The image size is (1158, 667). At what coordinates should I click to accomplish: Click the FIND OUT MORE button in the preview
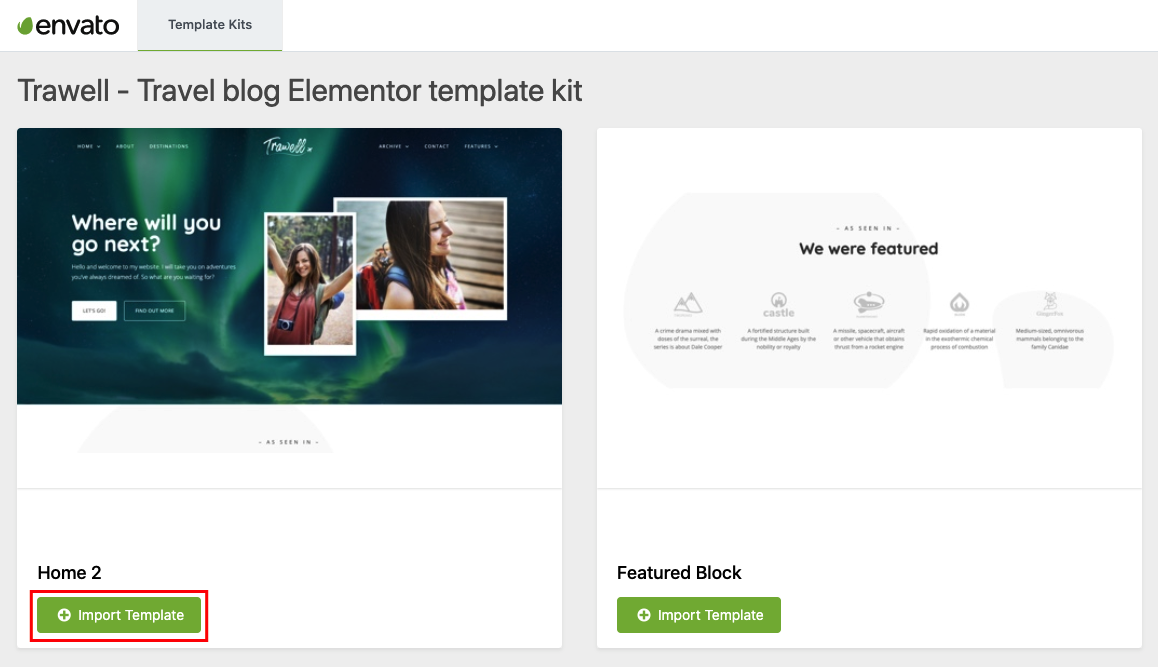155,310
